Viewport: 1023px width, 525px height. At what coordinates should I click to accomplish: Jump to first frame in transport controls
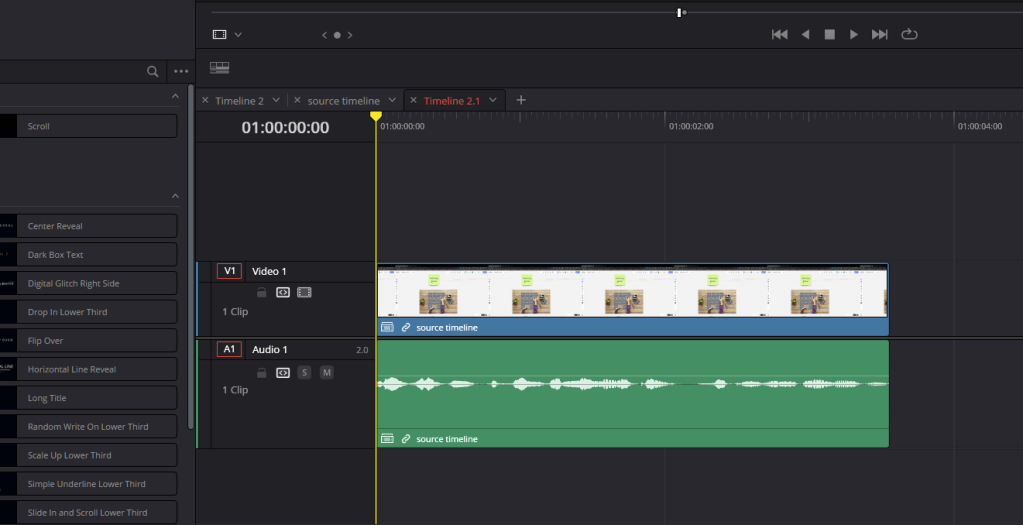pyautogui.click(x=780, y=35)
